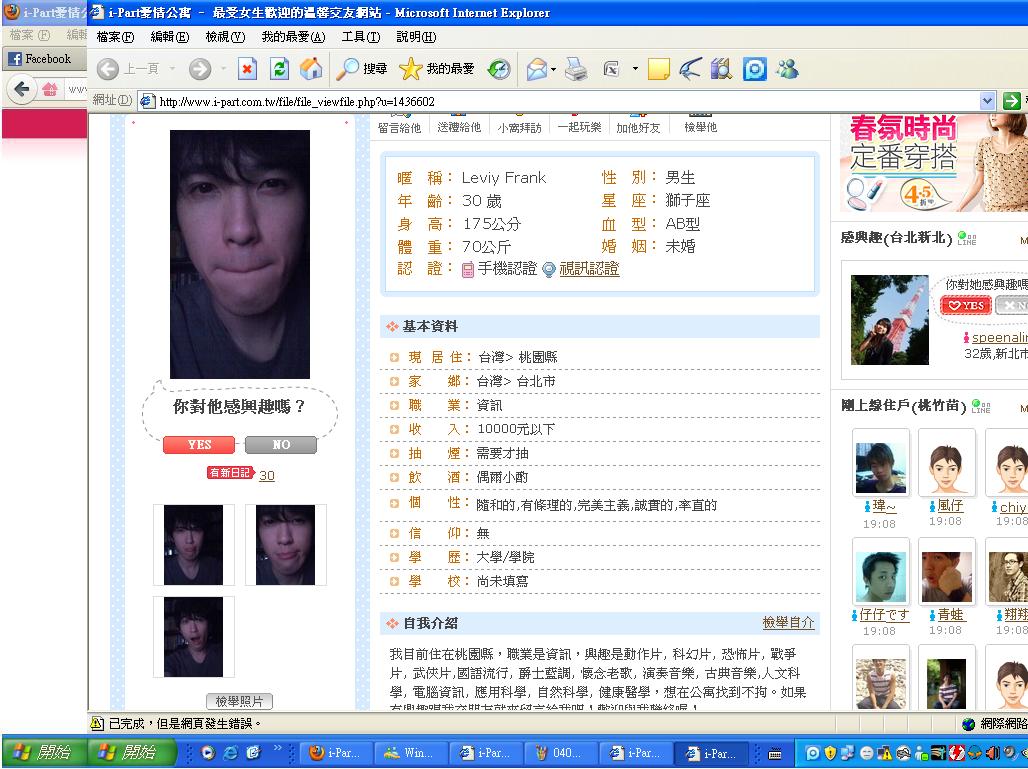The width and height of the screenshot is (1028, 769).
Task: Expand the address bar URL dropdown
Action: coord(987,101)
